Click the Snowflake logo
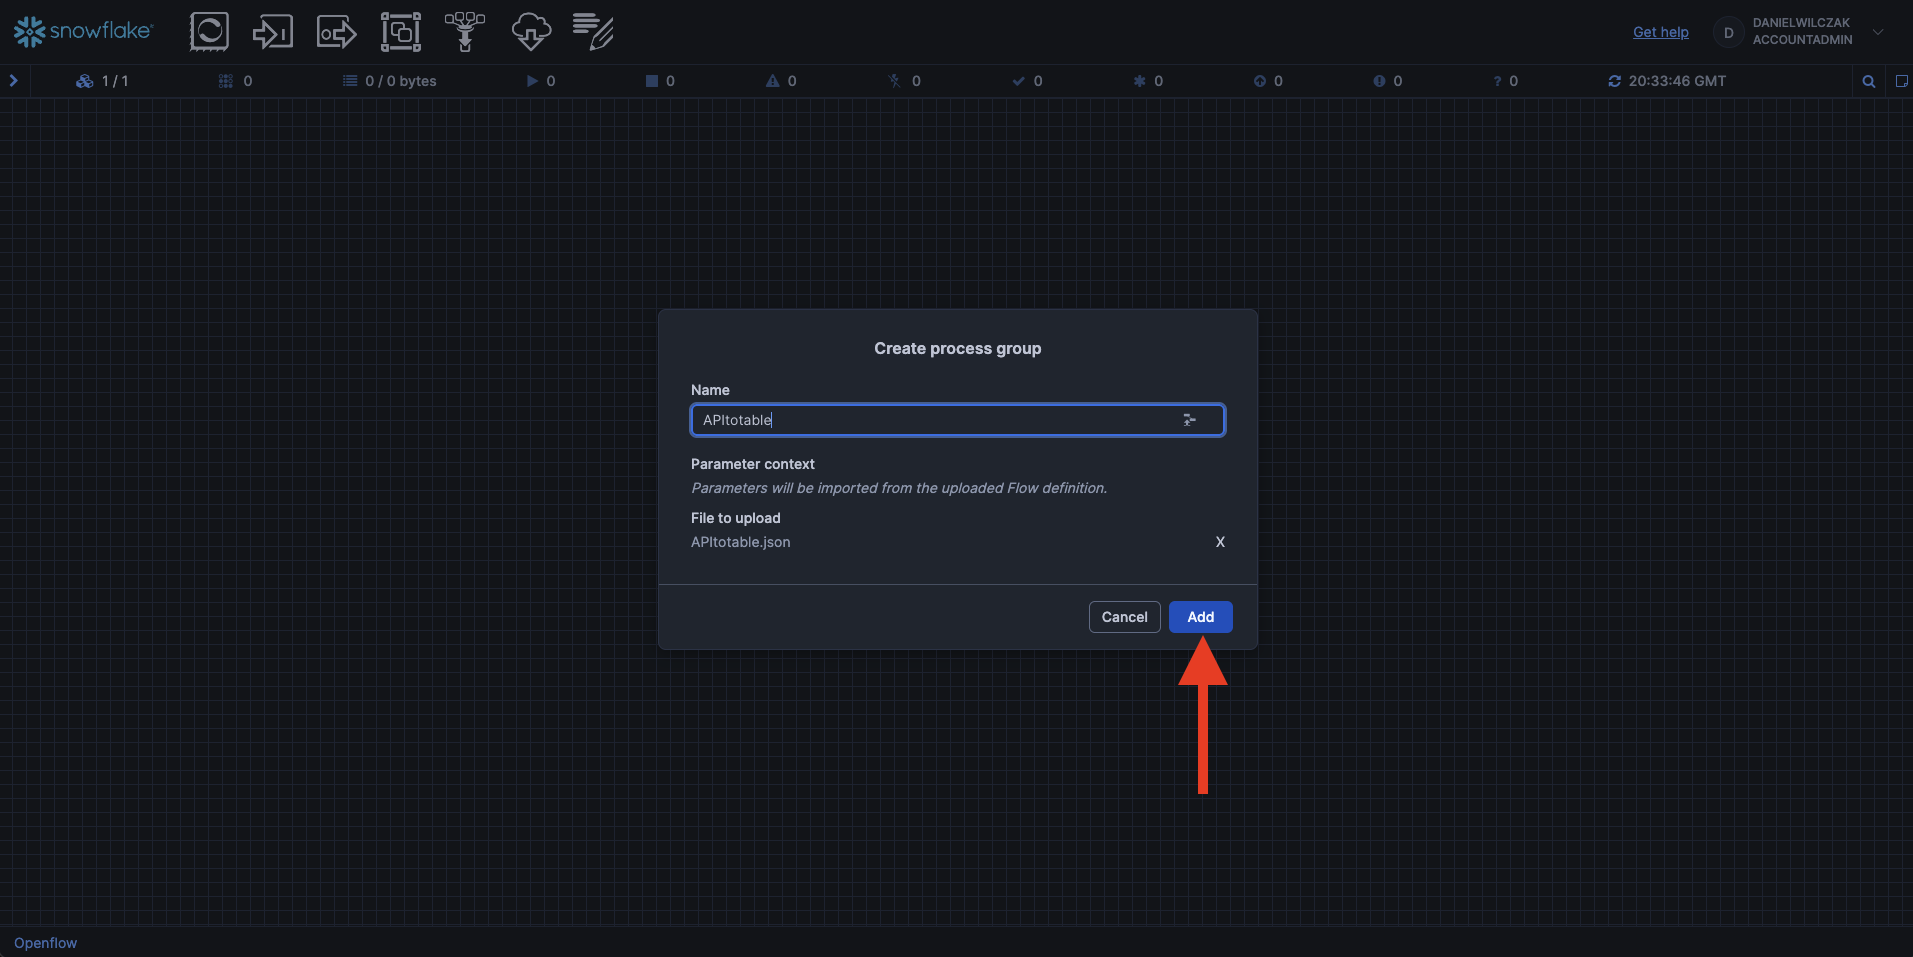Screen dimensions: 1913x957 [83, 32]
